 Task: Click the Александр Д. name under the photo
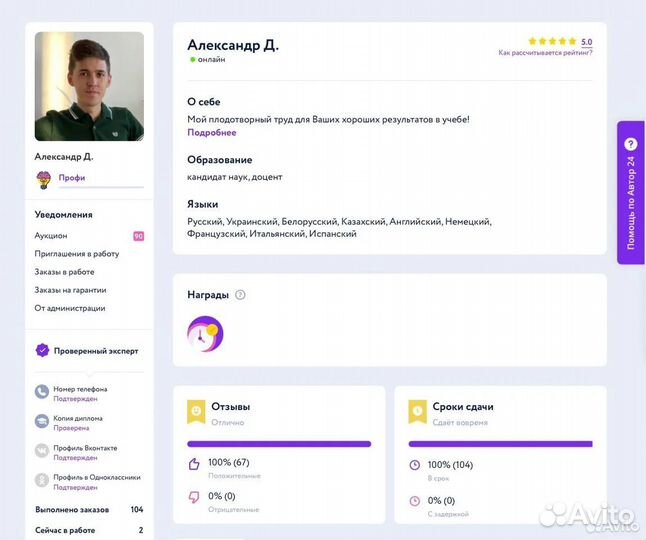64,157
